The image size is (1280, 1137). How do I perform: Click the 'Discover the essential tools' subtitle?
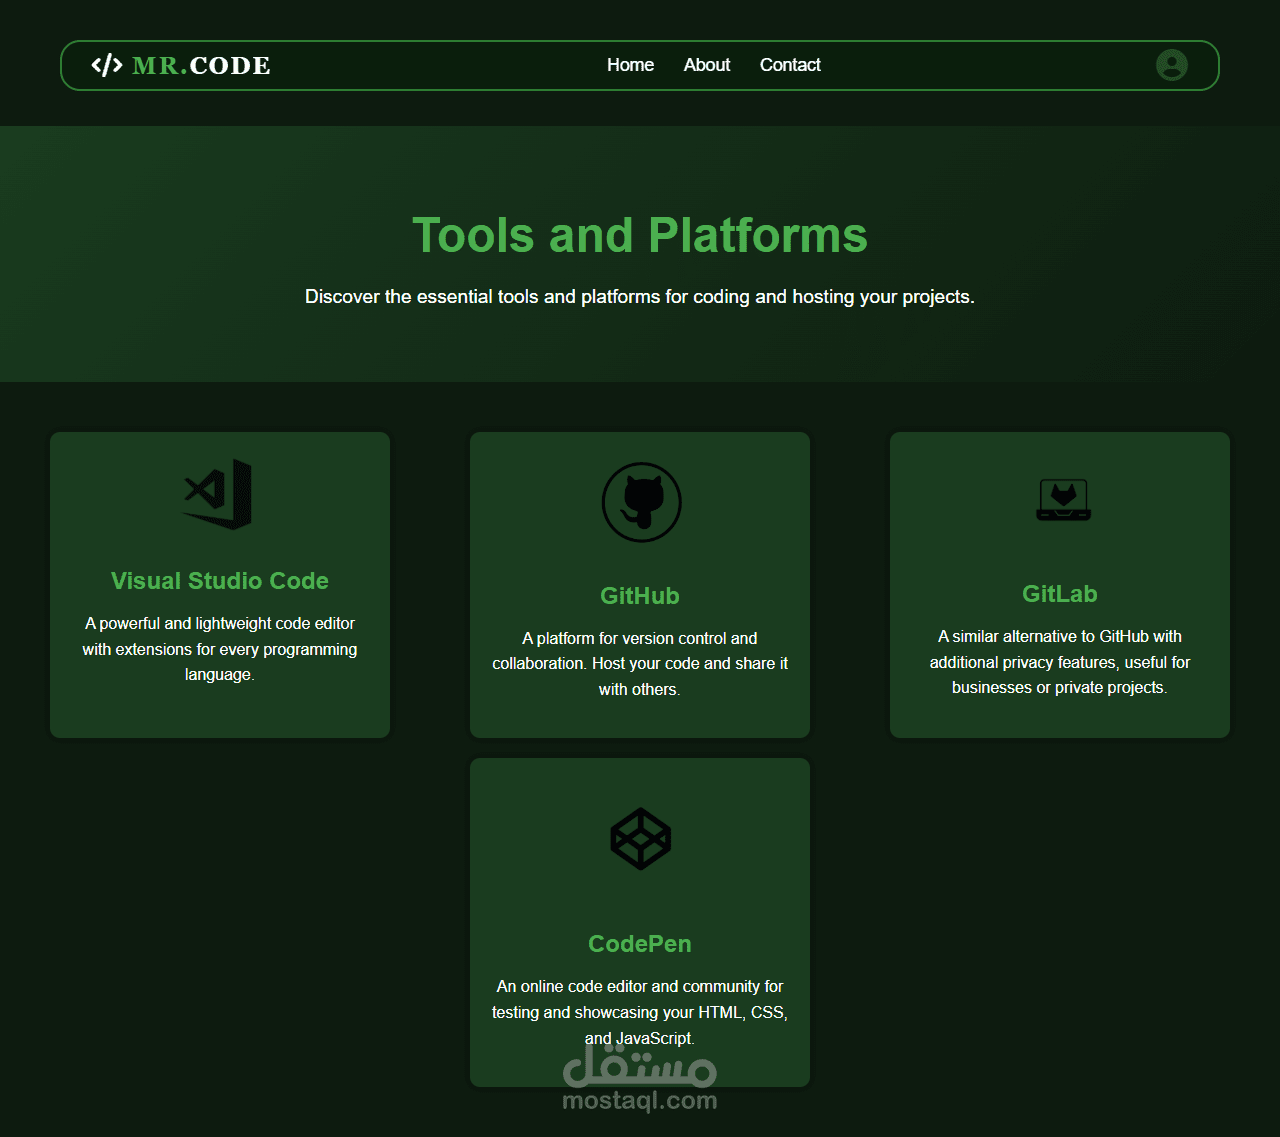(640, 297)
